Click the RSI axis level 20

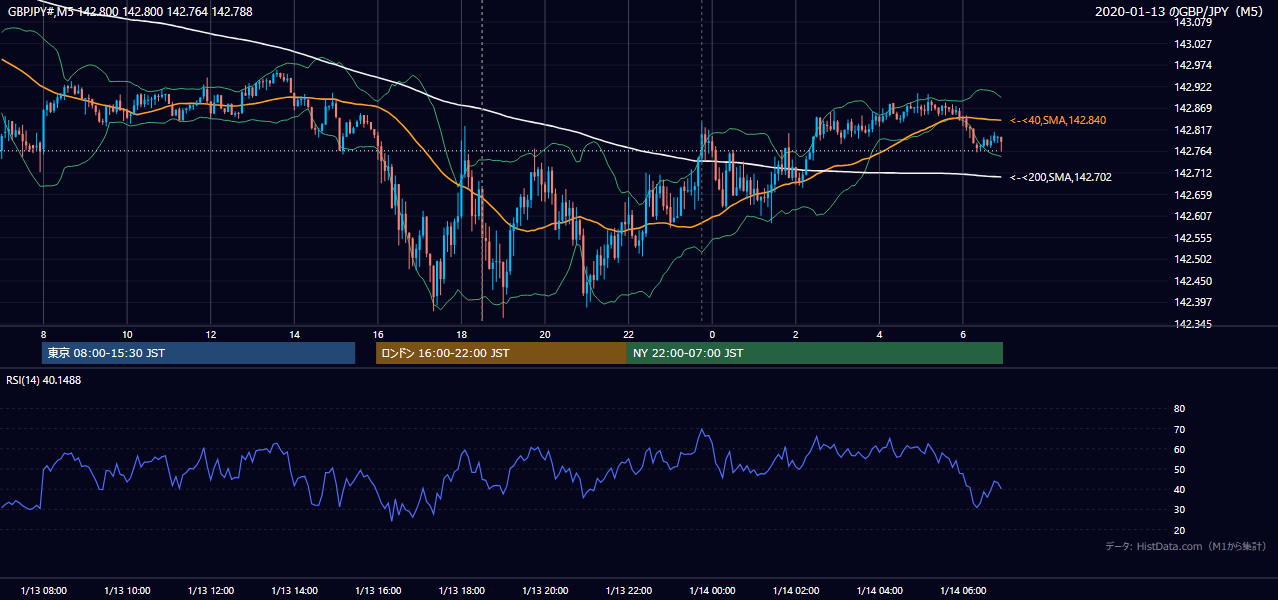[x=1179, y=531]
